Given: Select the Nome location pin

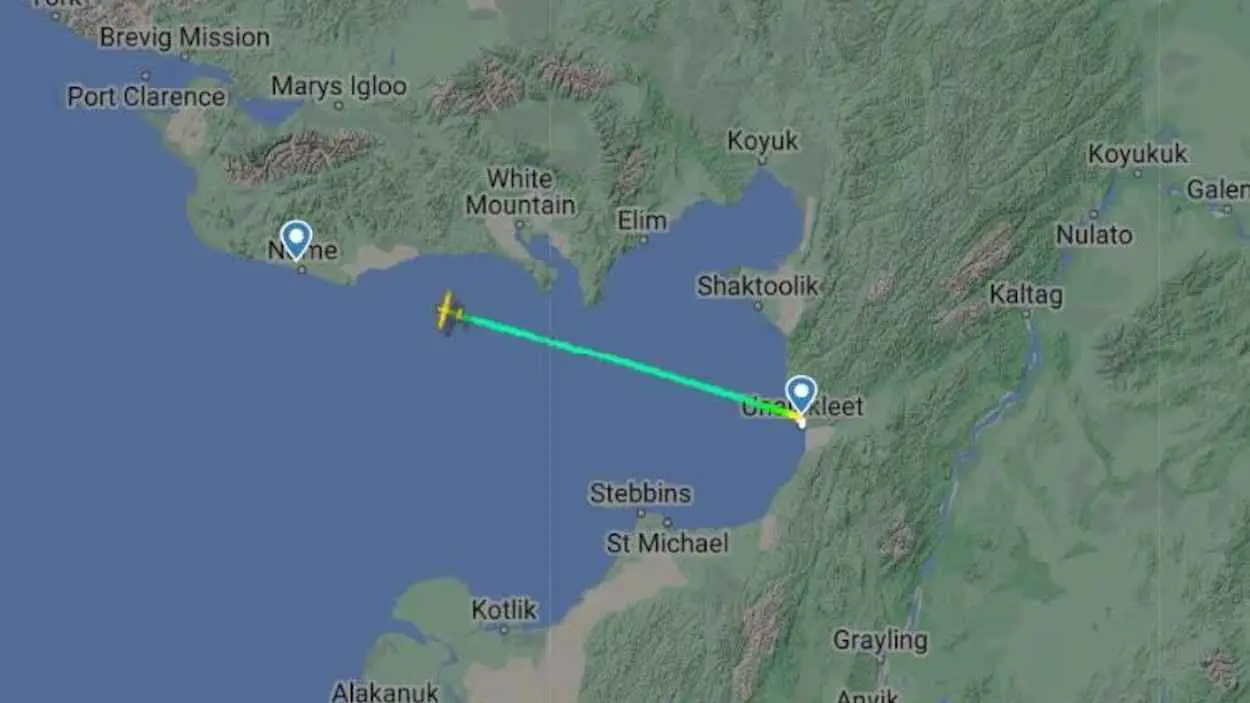Looking at the screenshot, I should click(x=296, y=240).
